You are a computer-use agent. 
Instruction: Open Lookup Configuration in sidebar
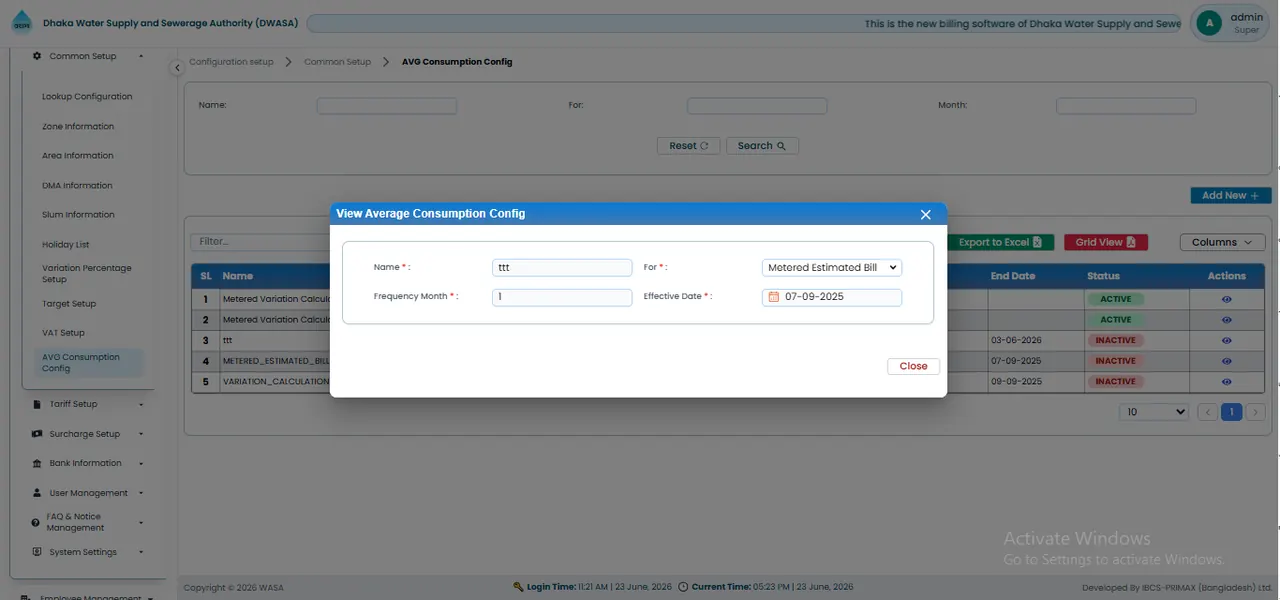[x=87, y=97]
